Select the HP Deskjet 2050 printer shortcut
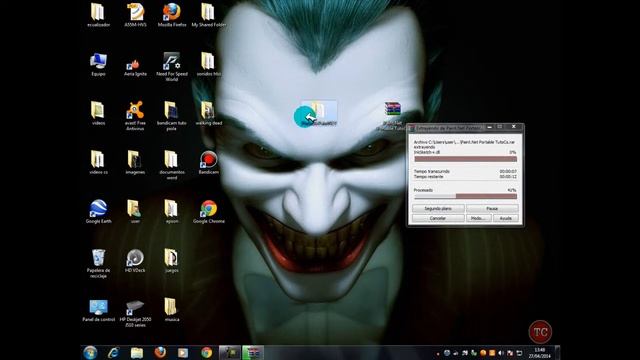This screenshot has height=360, width=640. tap(135, 313)
